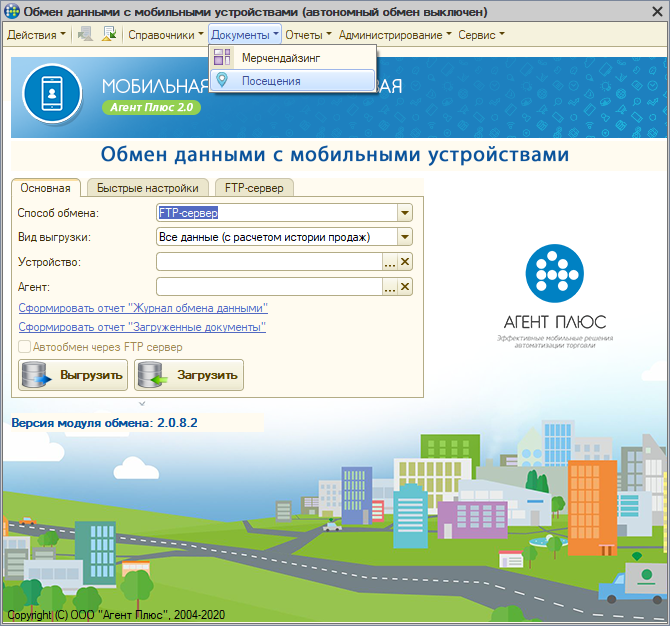The width and height of the screenshot is (670, 626).
Task: Open the Администрирование menu
Action: point(395,35)
